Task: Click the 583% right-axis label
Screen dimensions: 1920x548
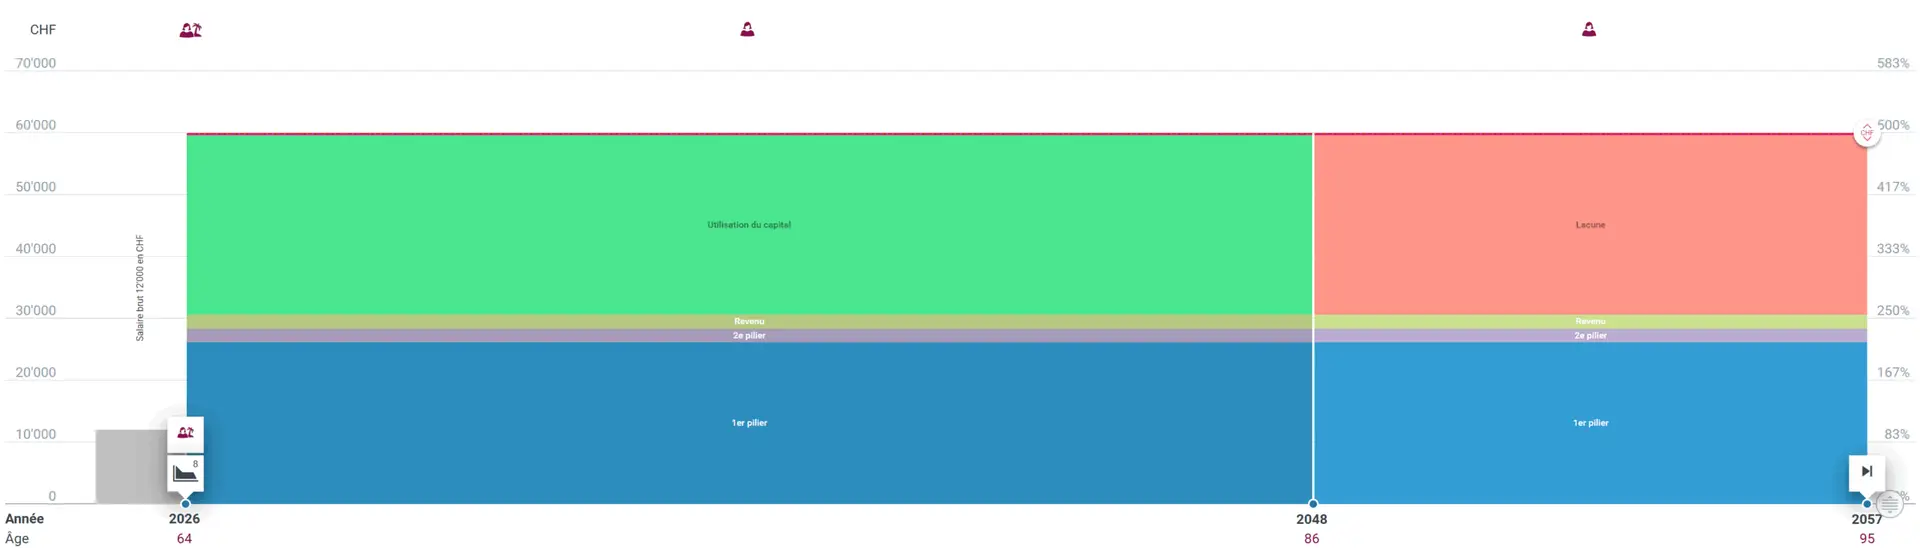Action: 1893,63
